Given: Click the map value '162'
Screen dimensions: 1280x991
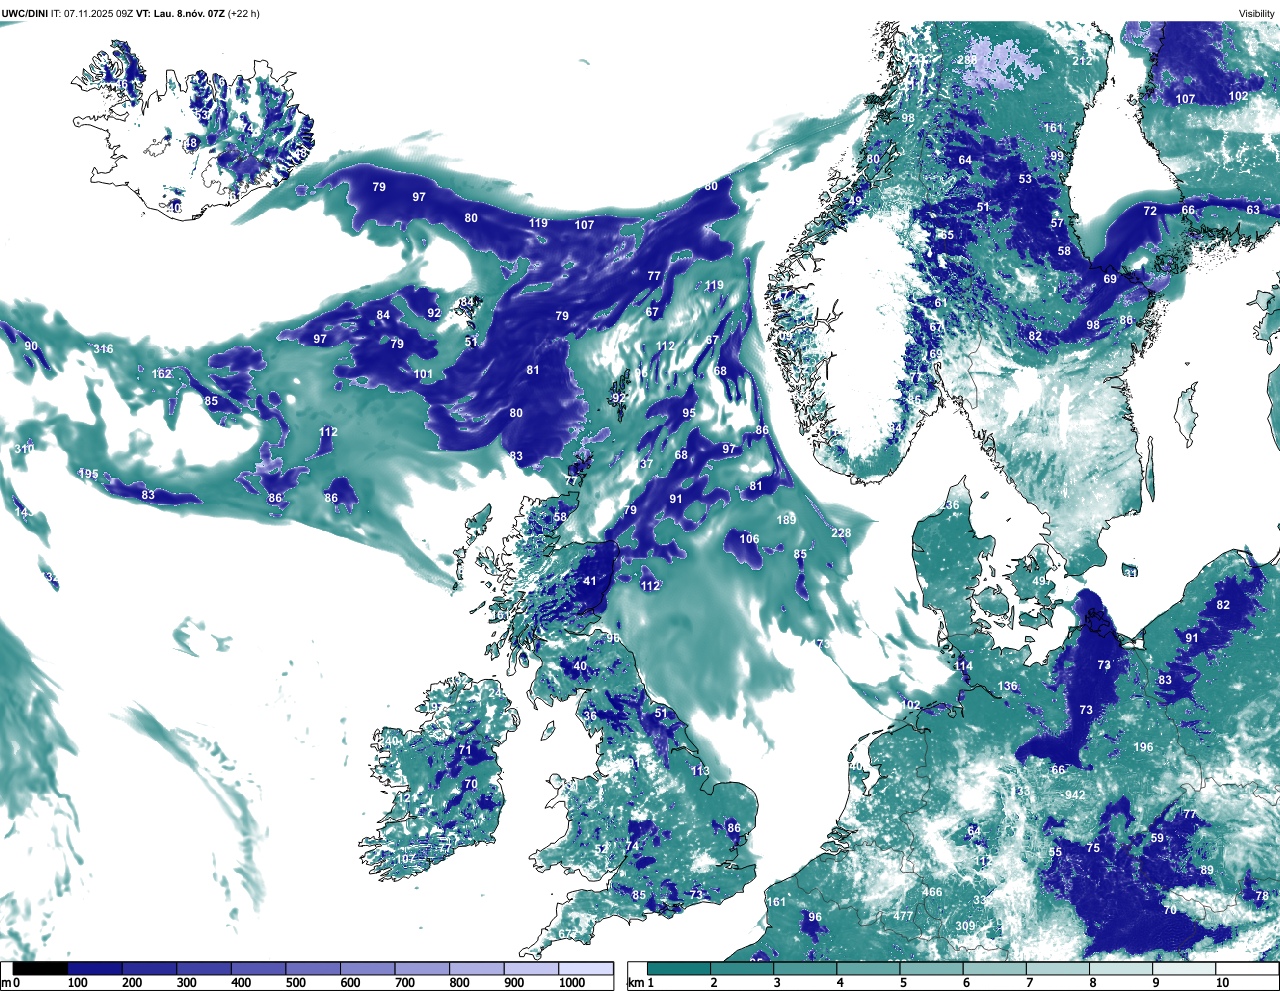Looking at the screenshot, I should pos(162,374).
